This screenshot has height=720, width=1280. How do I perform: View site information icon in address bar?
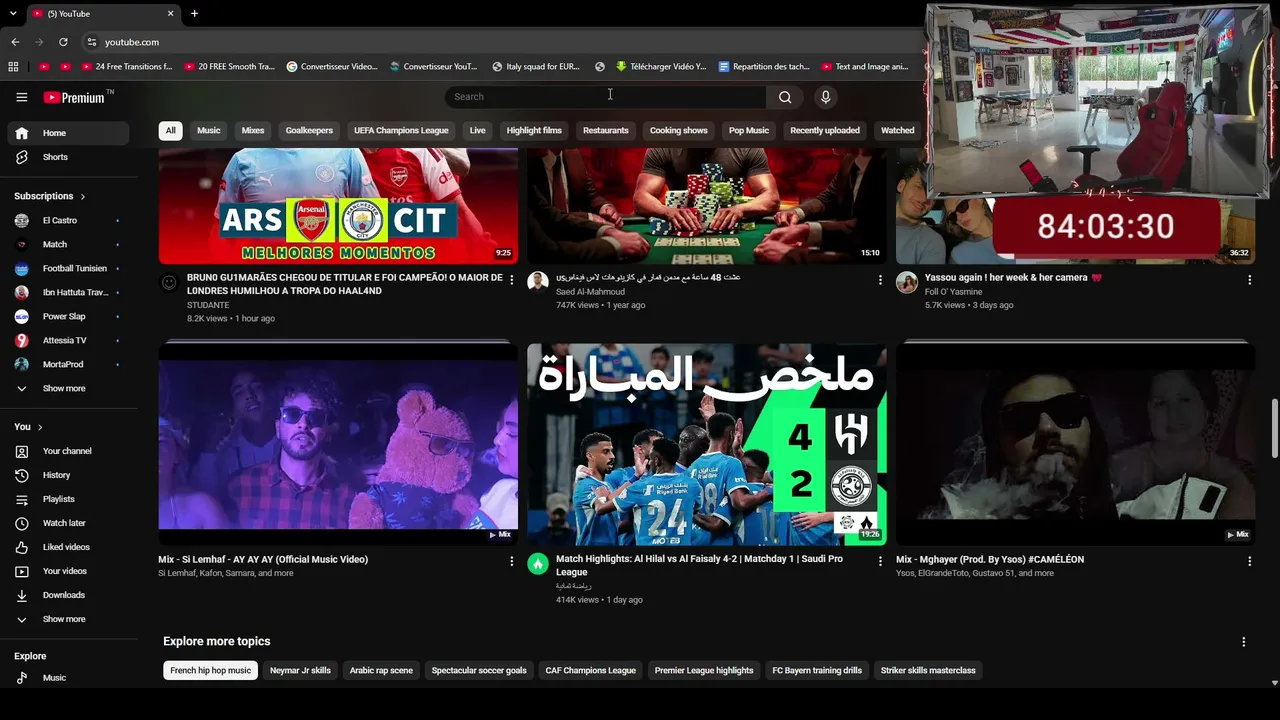coord(92,42)
